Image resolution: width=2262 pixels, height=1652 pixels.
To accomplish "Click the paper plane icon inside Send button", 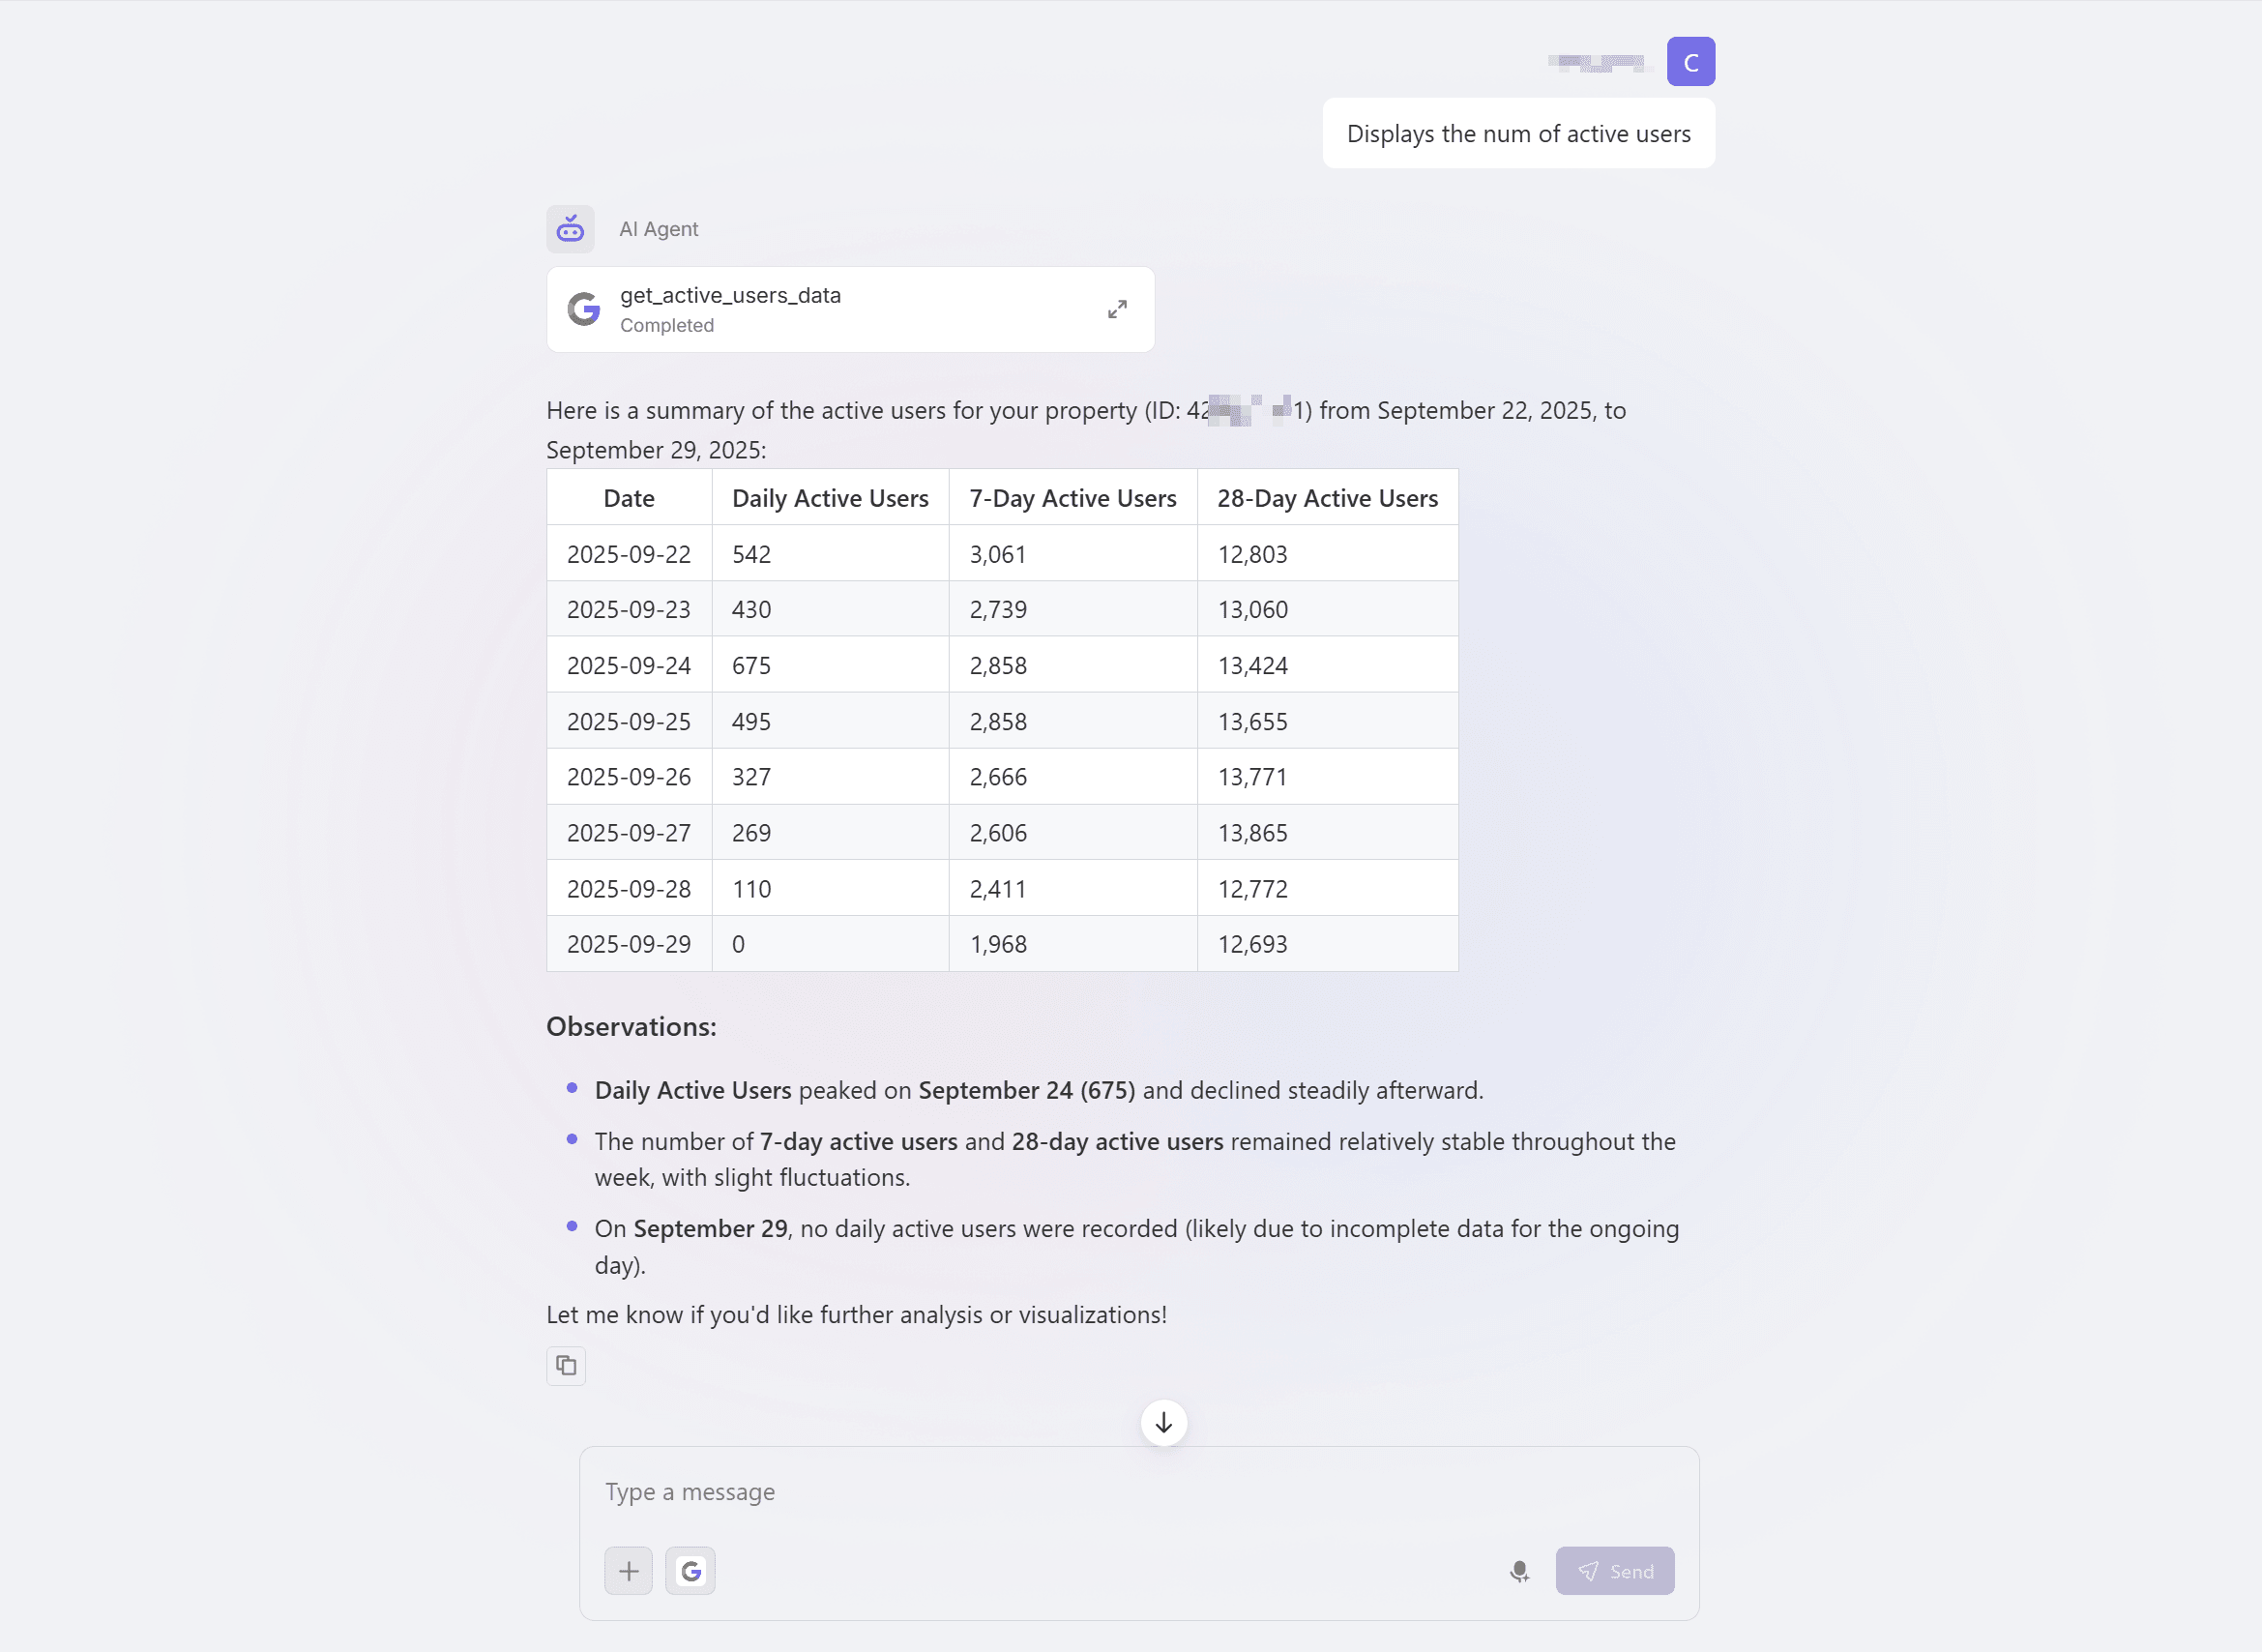I will [1590, 1570].
